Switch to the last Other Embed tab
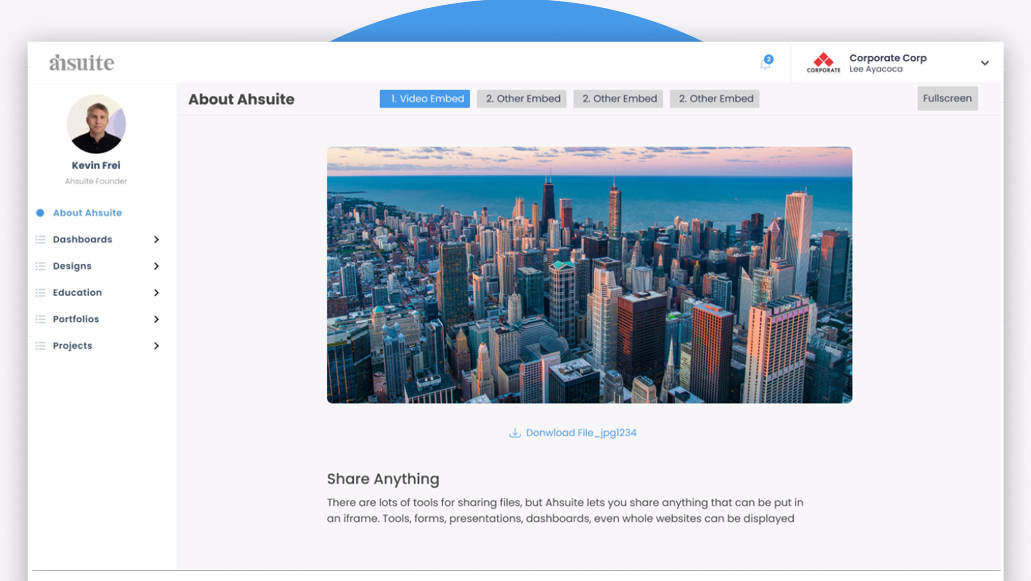The height and width of the screenshot is (581, 1031). tap(714, 98)
